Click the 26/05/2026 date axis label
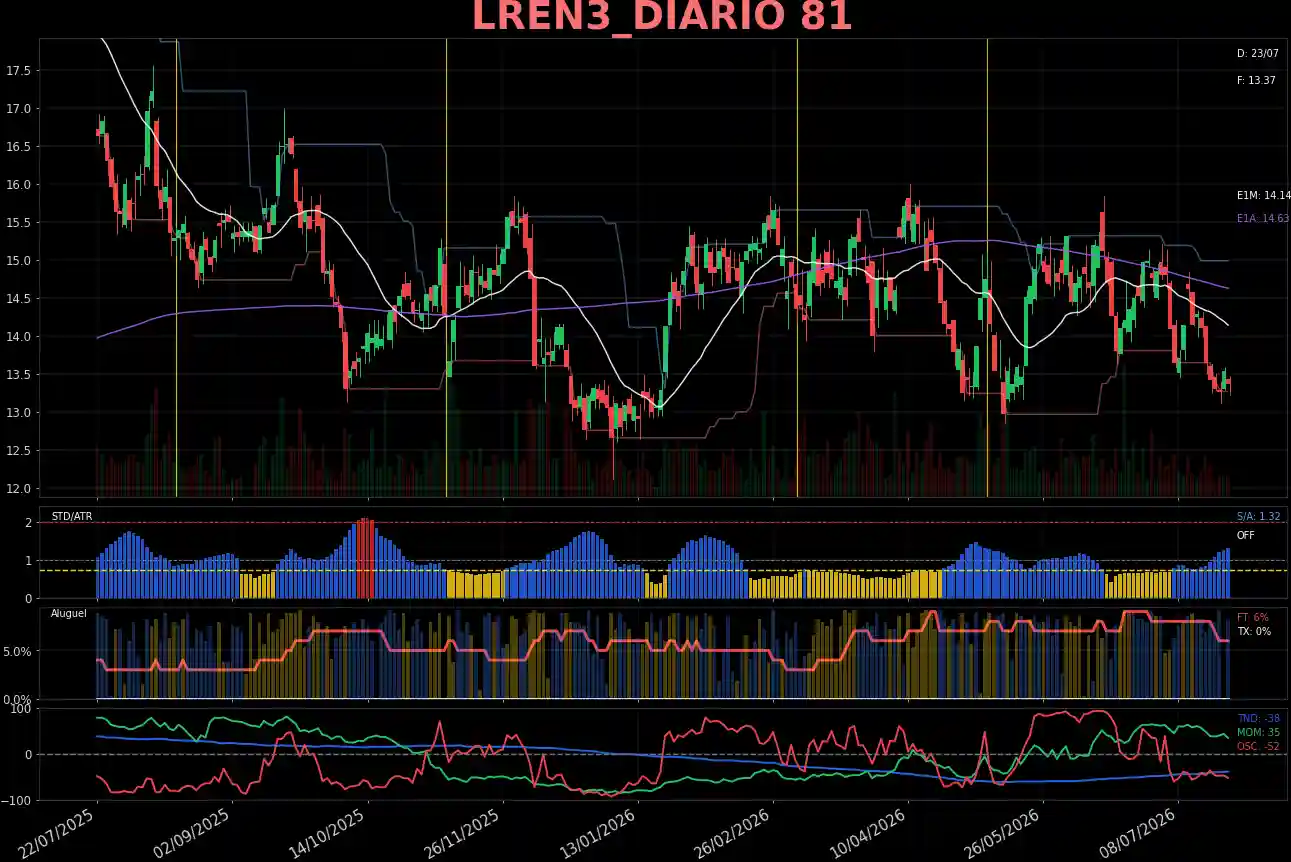The width and height of the screenshot is (1291, 862). click(x=1002, y=835)
